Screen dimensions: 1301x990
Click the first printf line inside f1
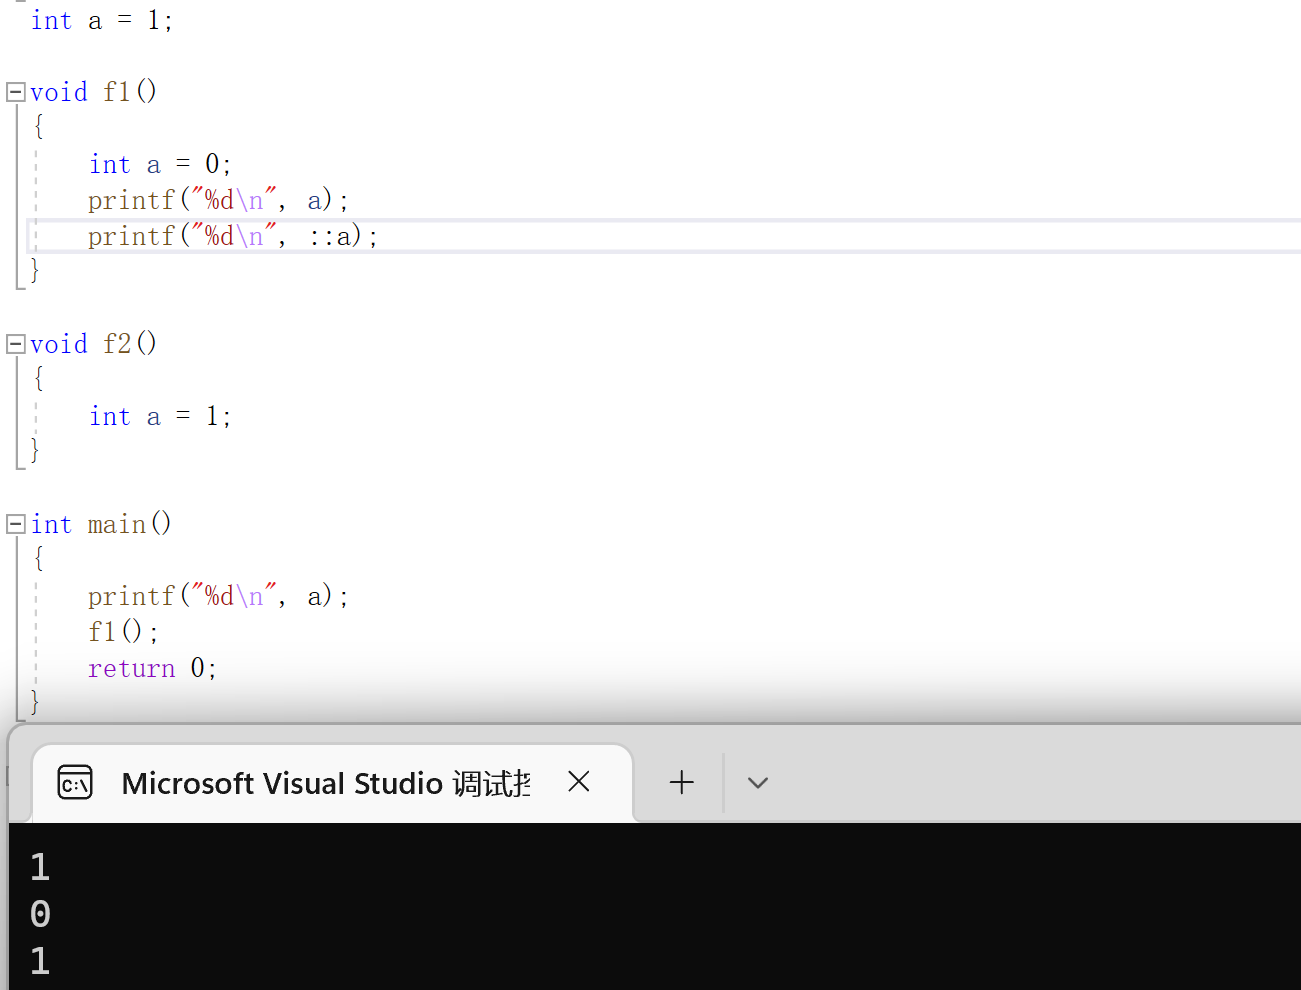(x=218, y=200)
